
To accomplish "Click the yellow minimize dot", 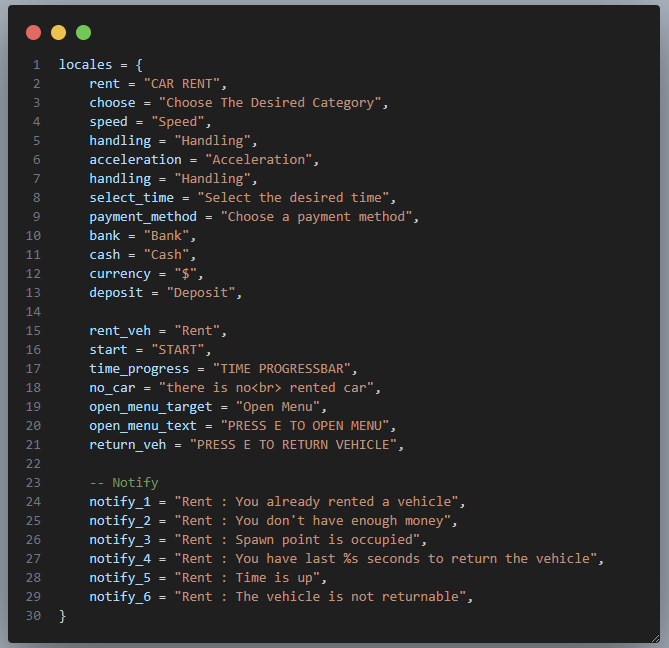I will point(58,33).
